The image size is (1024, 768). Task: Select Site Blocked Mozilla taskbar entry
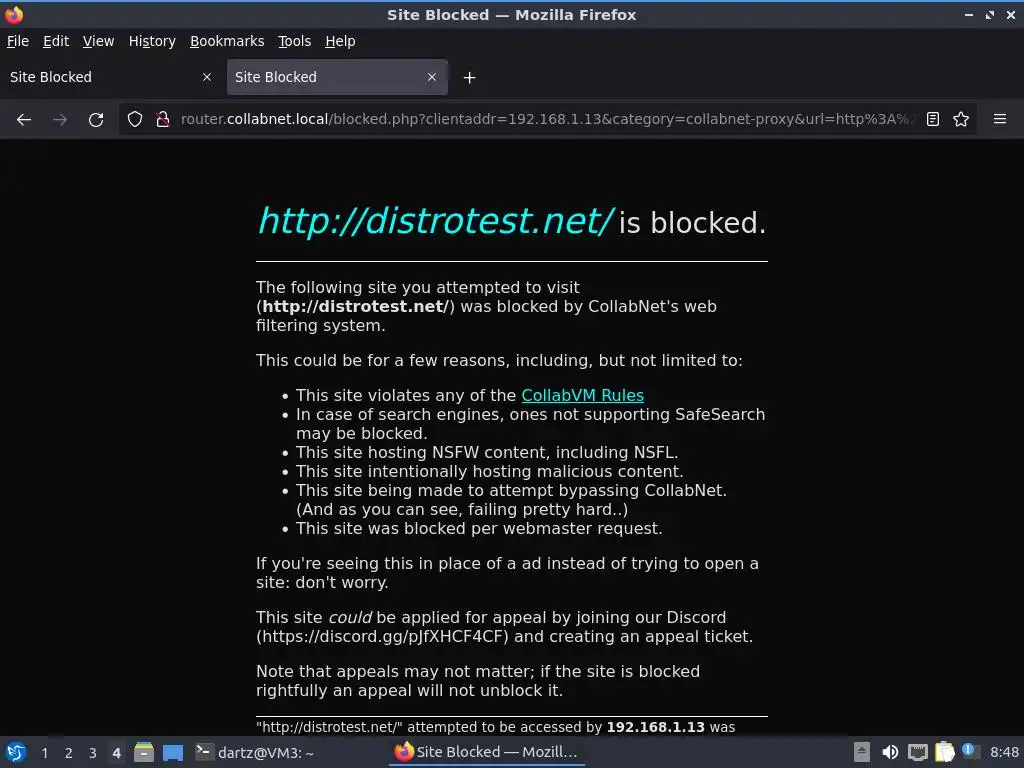pos(487,752)
